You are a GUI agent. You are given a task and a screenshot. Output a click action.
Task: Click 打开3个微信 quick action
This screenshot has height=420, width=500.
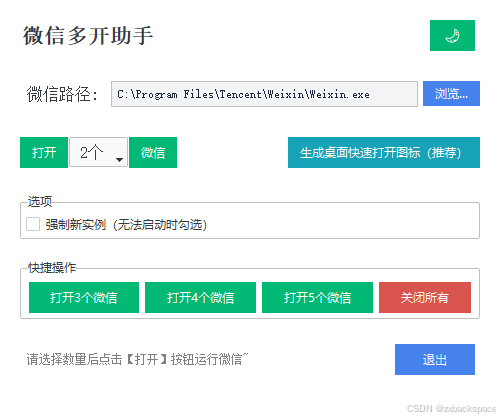click(84, 297)
